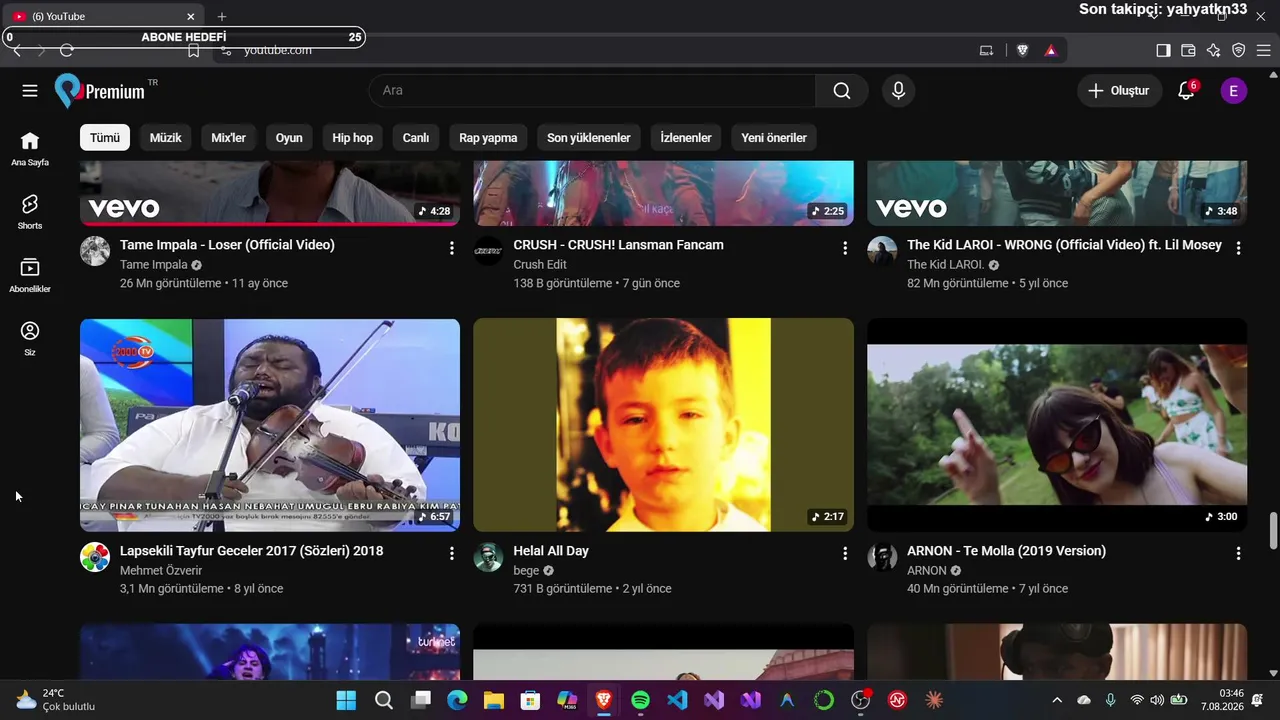Play the ARNON Te Molla thumbnail
The width and height of the screenshot is (1280, 720).
[x=1057, y=425]
